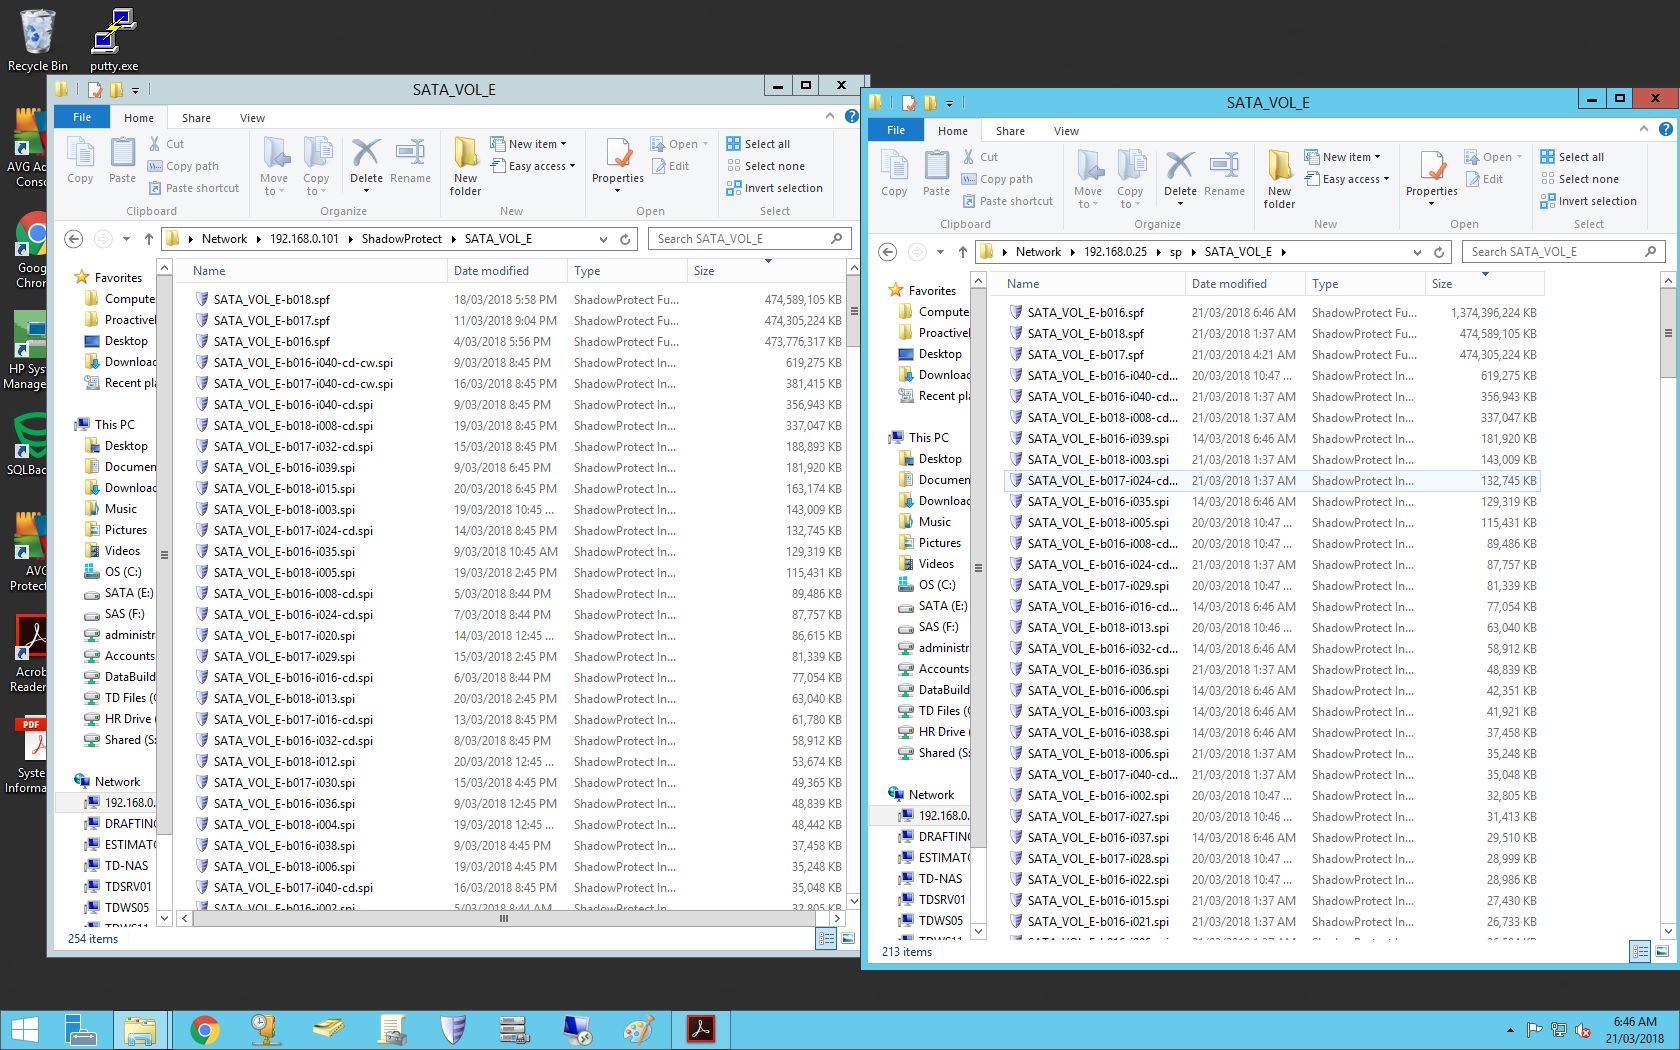Select SATA_VOL_E-b018.spf in left window
Image resolution: width=1680 pixels, height=1050 pixels.
(271, 299)
